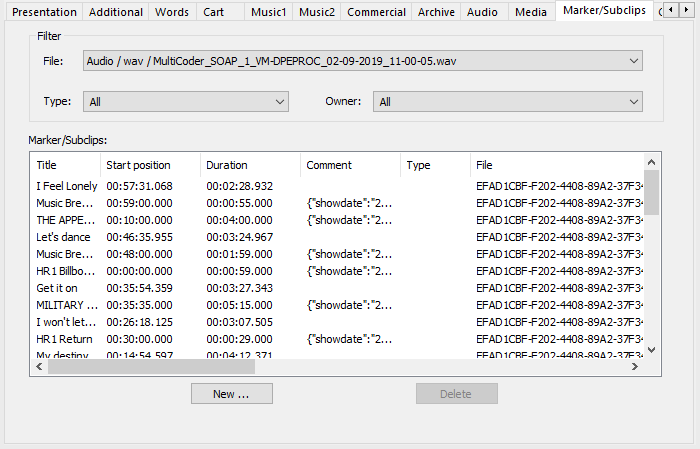Click the list's scroll up arrow
The height and width of the screenshot is (449, 700).
(x=651, y=162)
